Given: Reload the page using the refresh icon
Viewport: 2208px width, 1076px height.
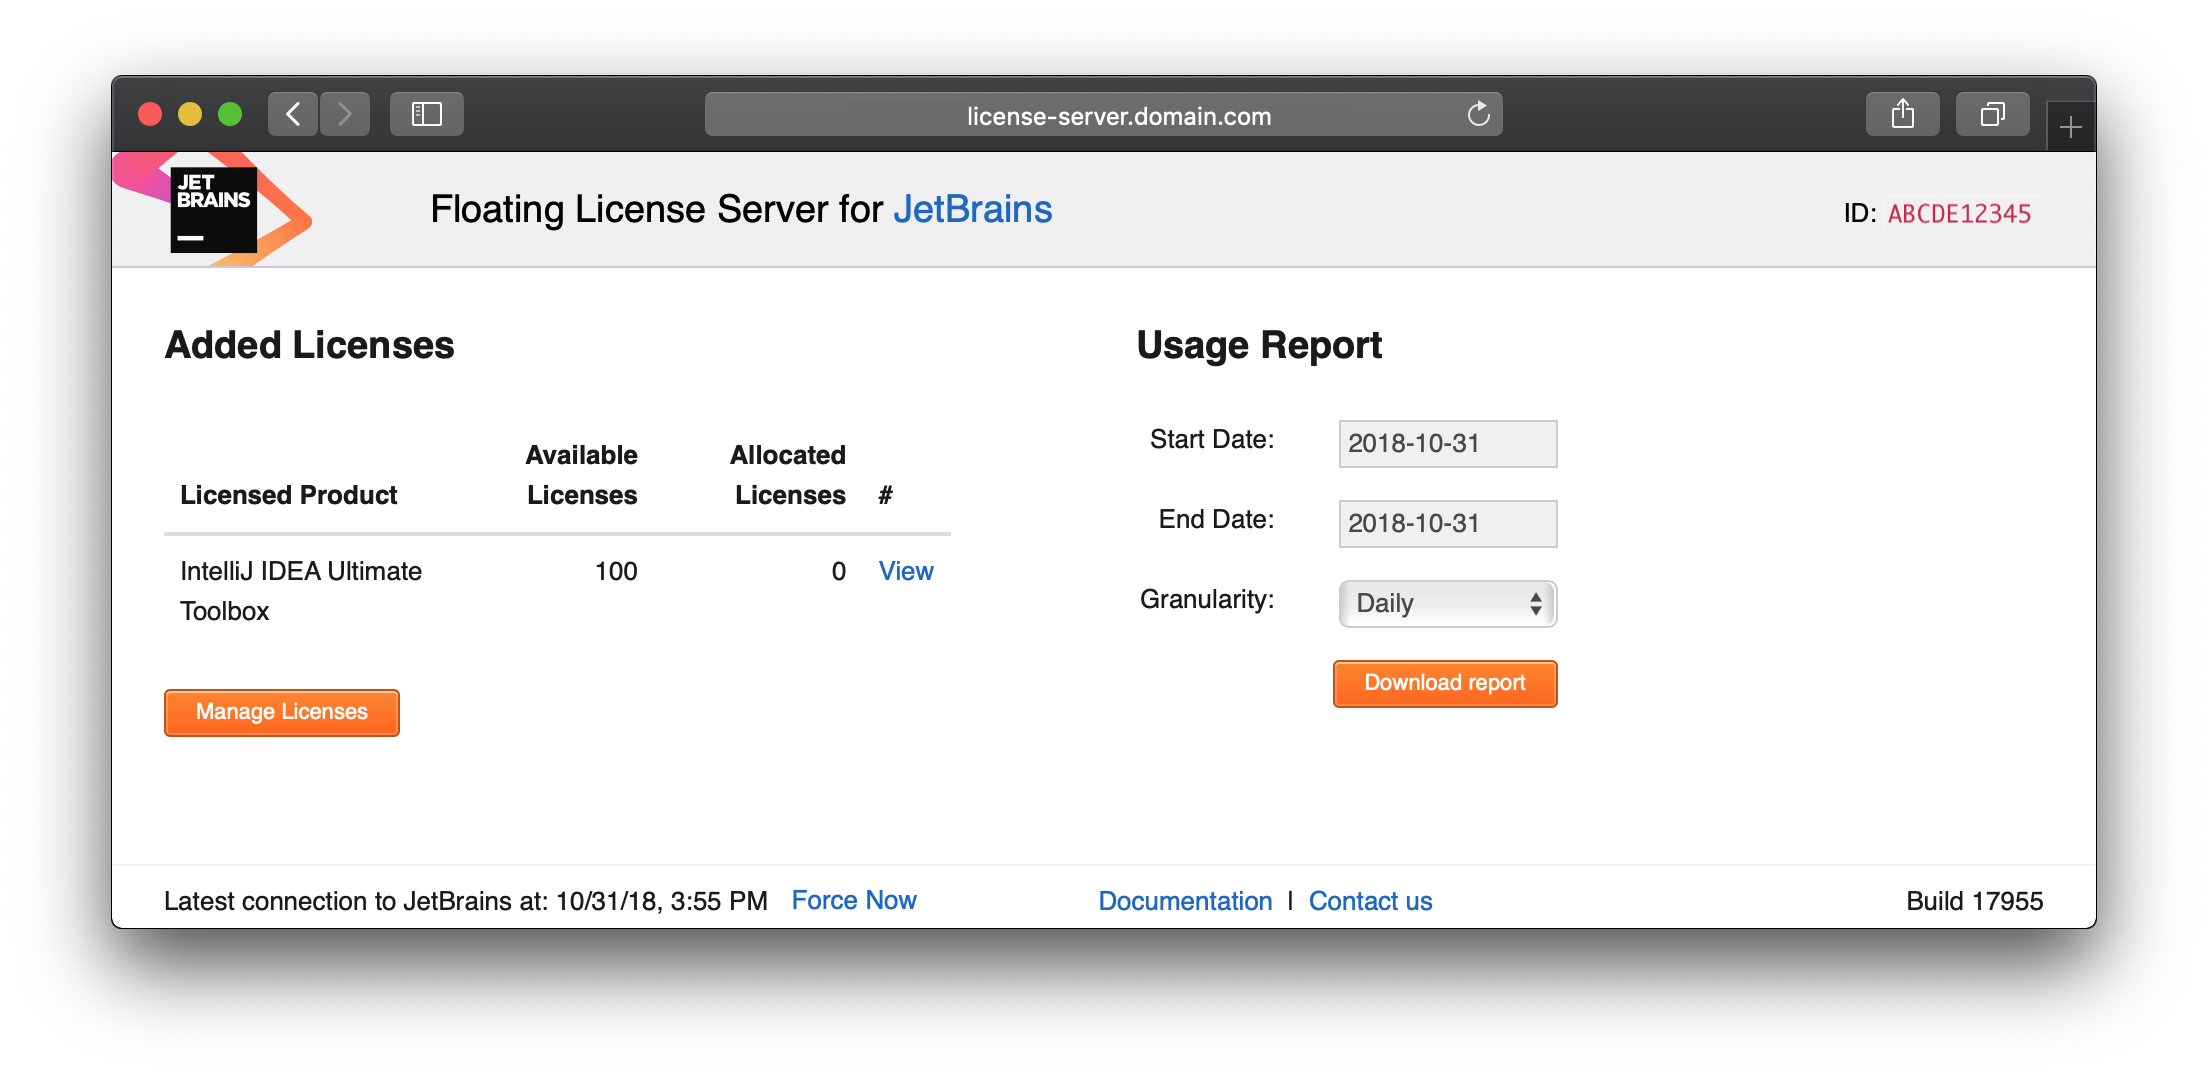Looking at the screenshot, I should [x=1478, y=114].
